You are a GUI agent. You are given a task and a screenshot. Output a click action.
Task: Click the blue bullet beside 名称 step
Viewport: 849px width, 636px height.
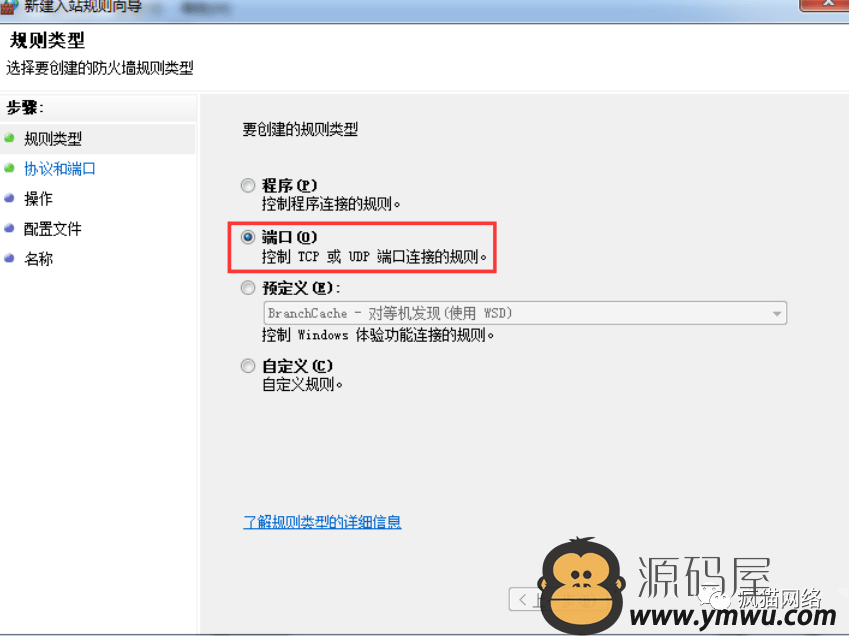click(9, 258)
